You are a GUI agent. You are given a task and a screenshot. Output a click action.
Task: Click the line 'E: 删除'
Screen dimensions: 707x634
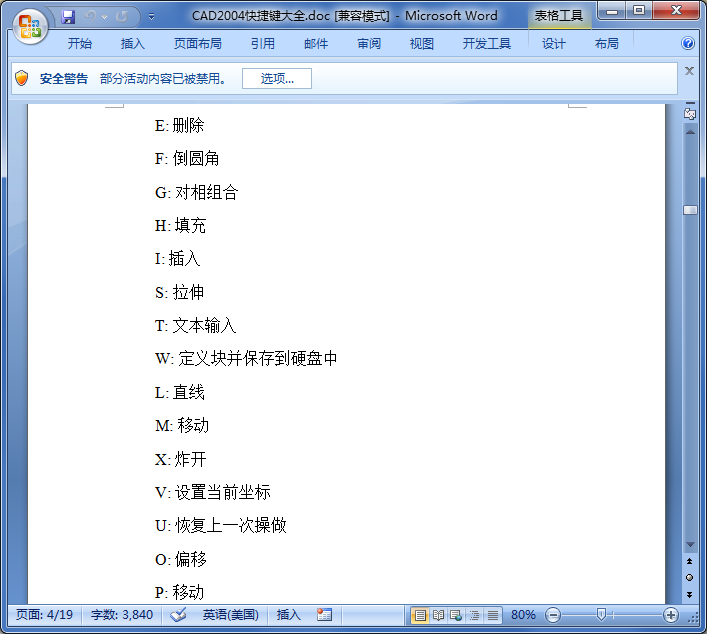coord(179,125)
